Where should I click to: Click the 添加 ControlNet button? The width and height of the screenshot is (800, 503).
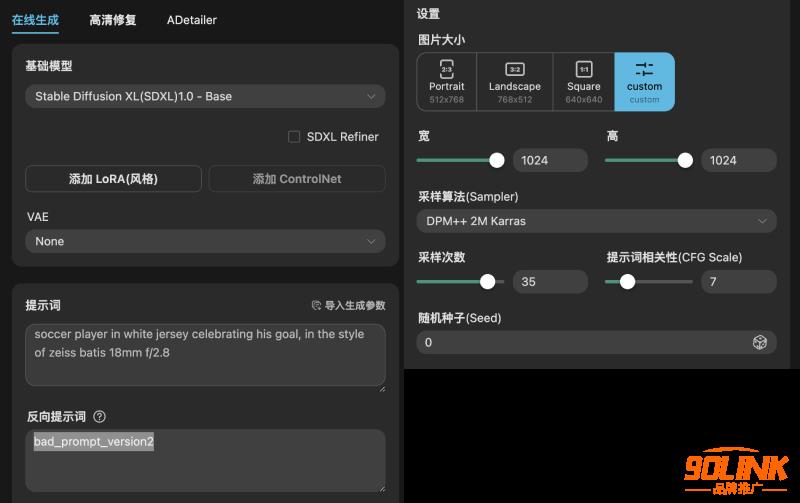297,179
